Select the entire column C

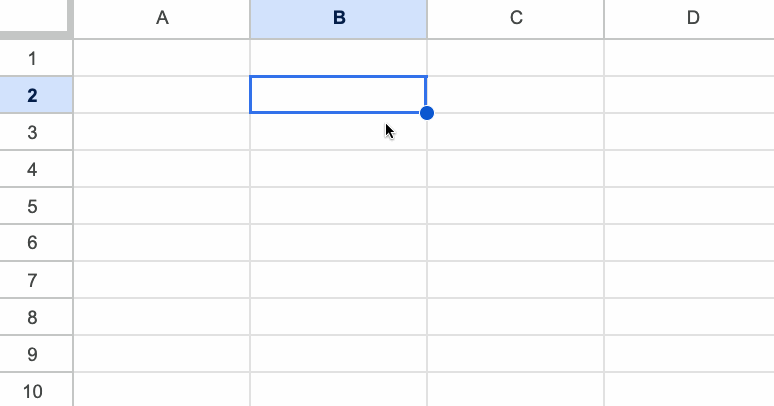coord(516,18)
